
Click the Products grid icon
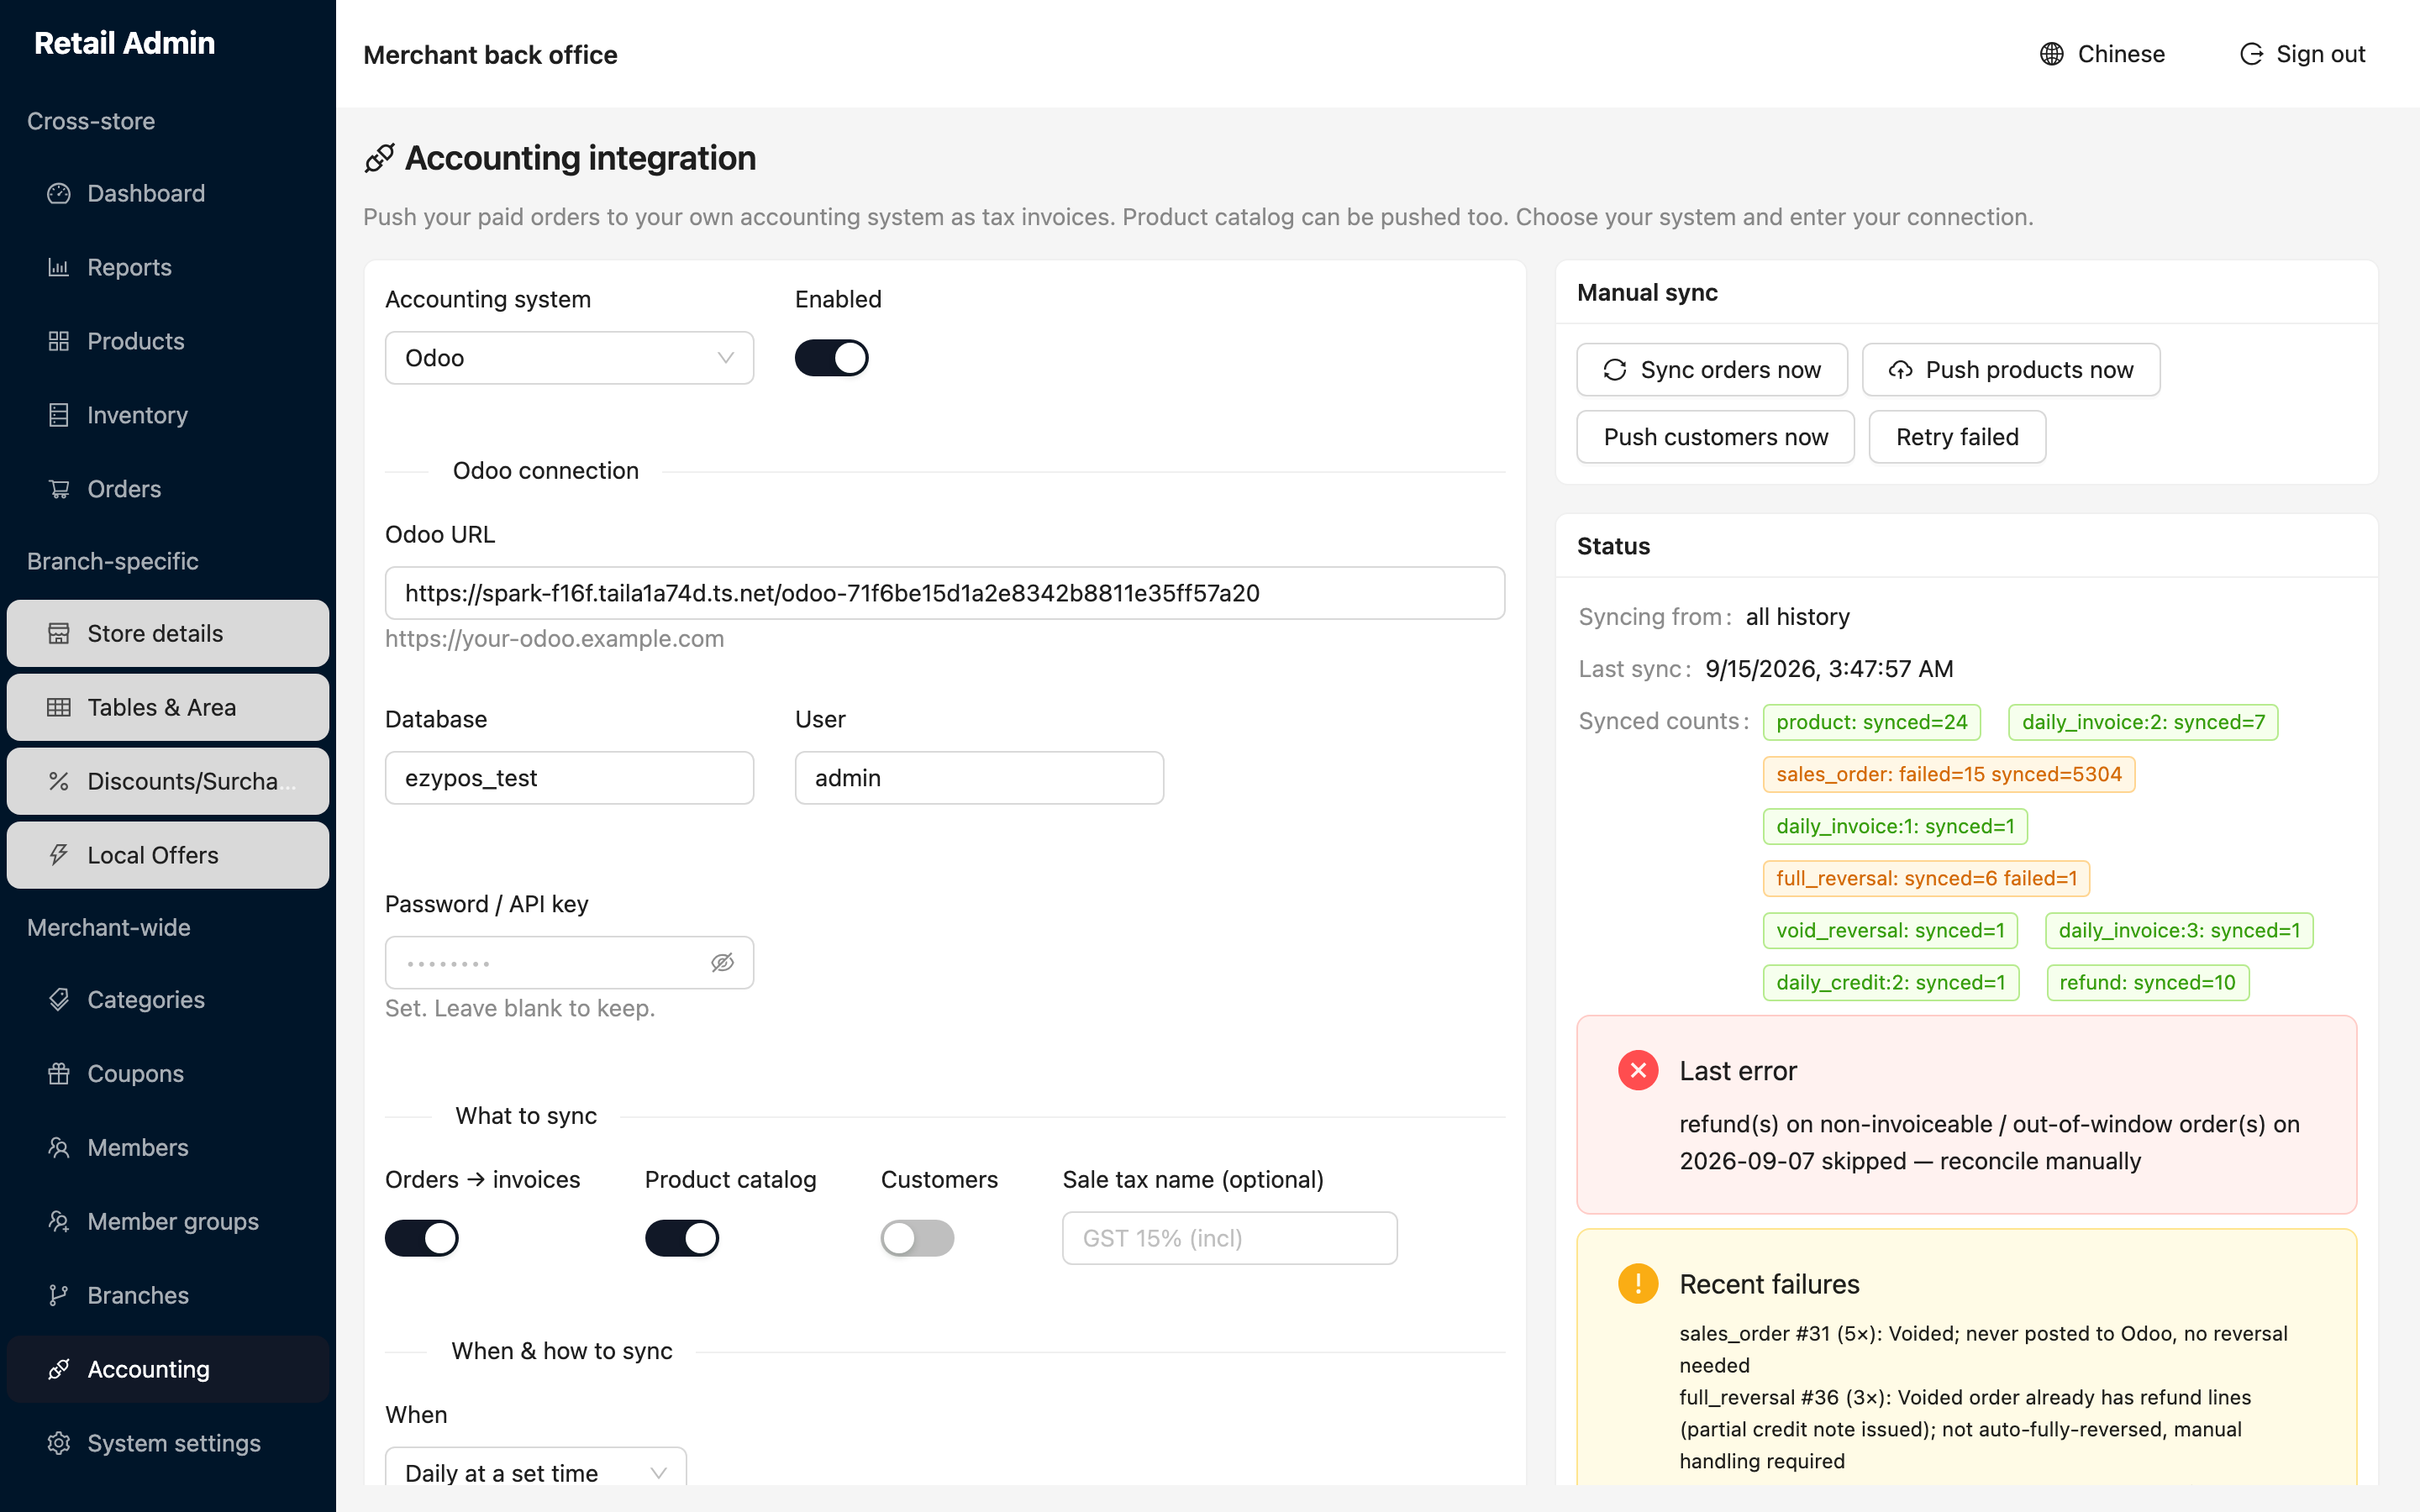click(x=59, y=341)
